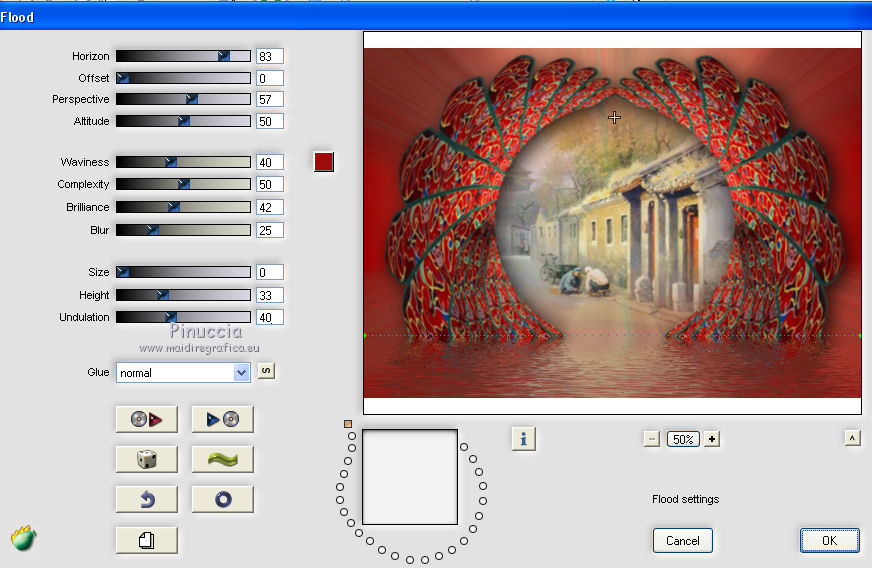
Task: Adjust the Offset slider
Action: click(183, 78)
